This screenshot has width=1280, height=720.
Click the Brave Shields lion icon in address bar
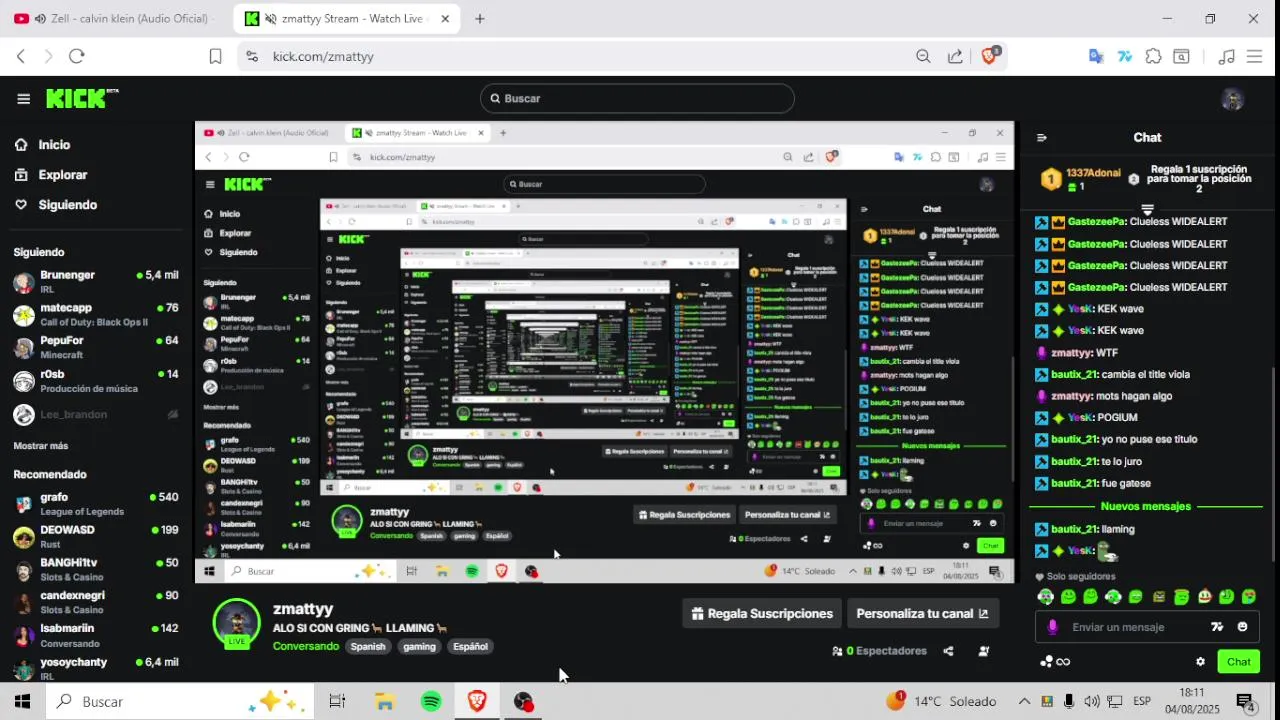coord(989,56)
